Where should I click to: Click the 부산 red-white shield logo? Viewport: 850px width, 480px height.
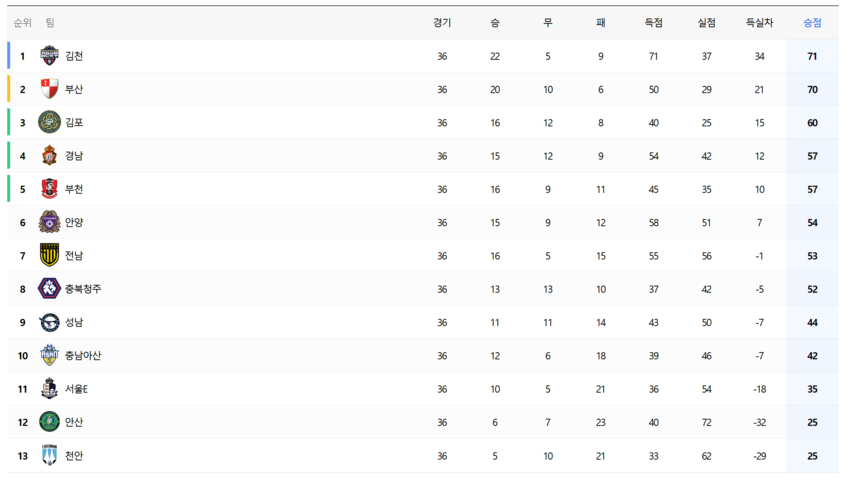49,89
